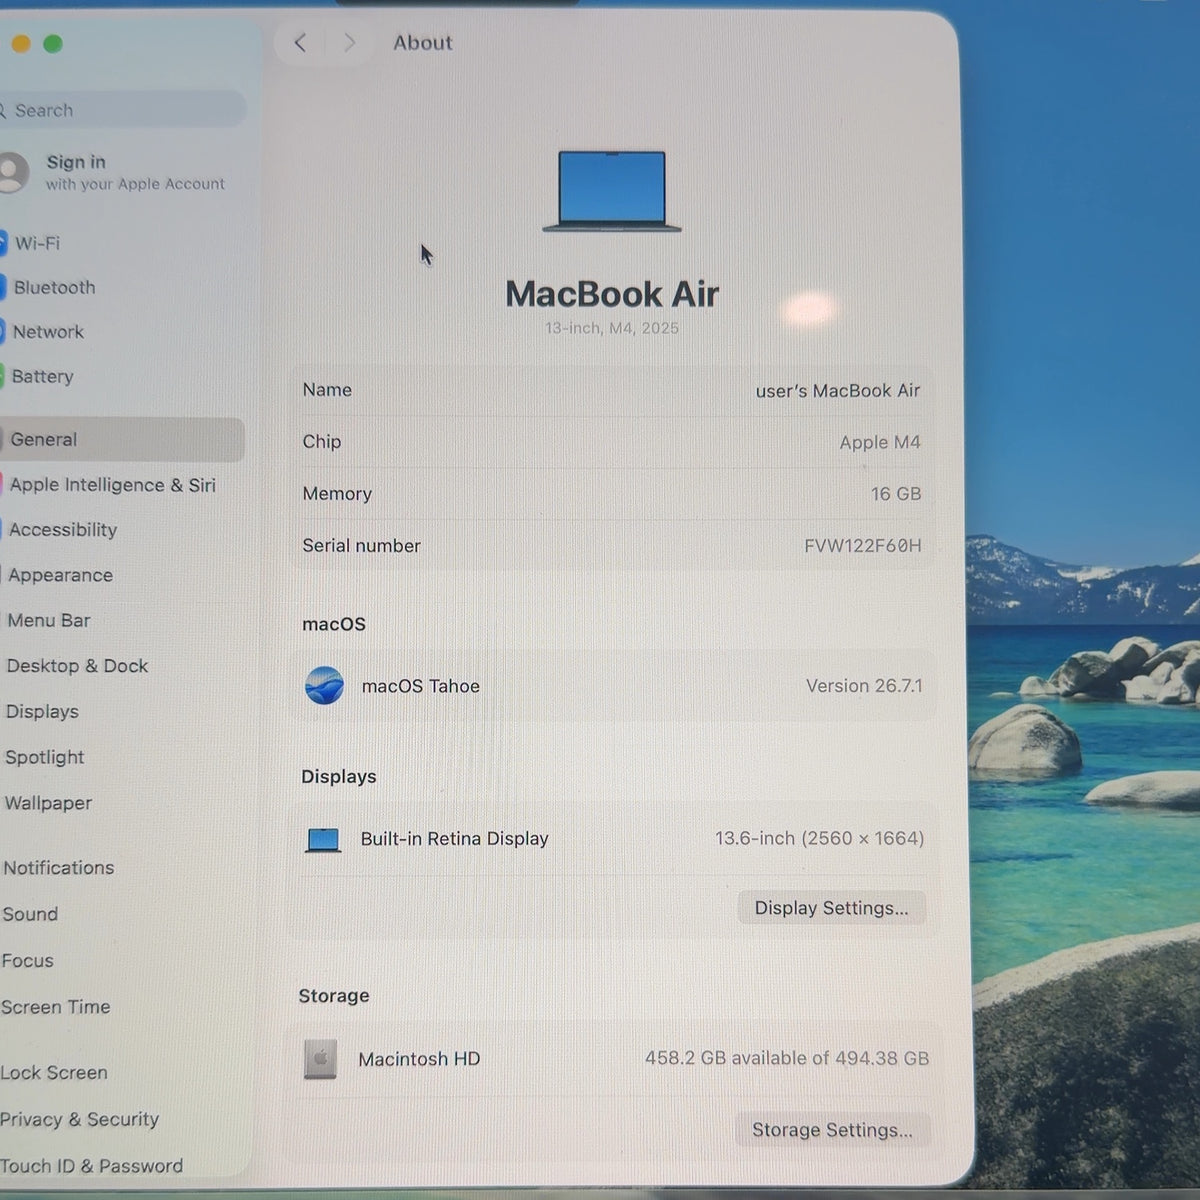This screenshot has height=1200, width=1200.
Task: Open Focus settings
Action: pos(27,961)
